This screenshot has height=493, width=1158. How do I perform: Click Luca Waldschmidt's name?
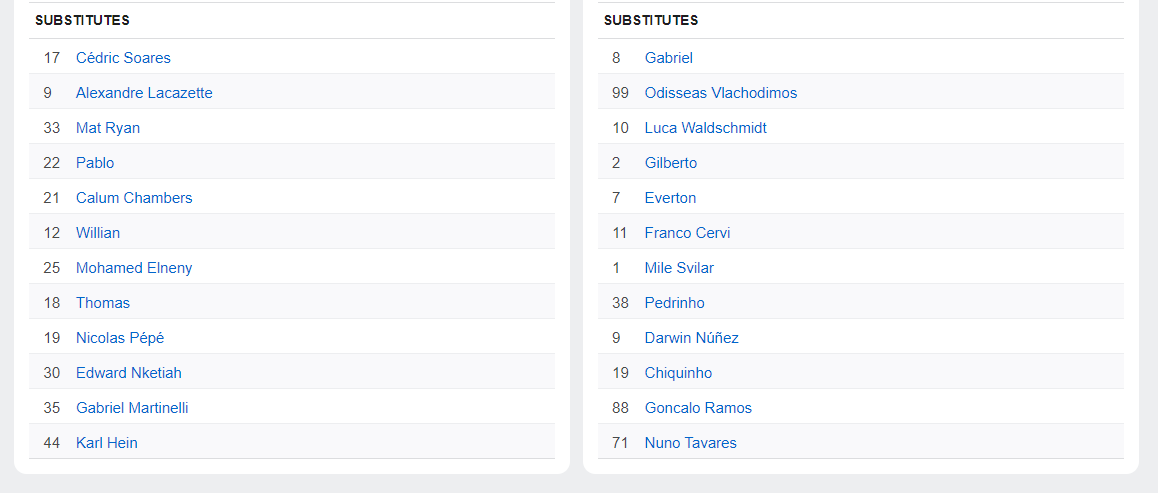point(706,128)
